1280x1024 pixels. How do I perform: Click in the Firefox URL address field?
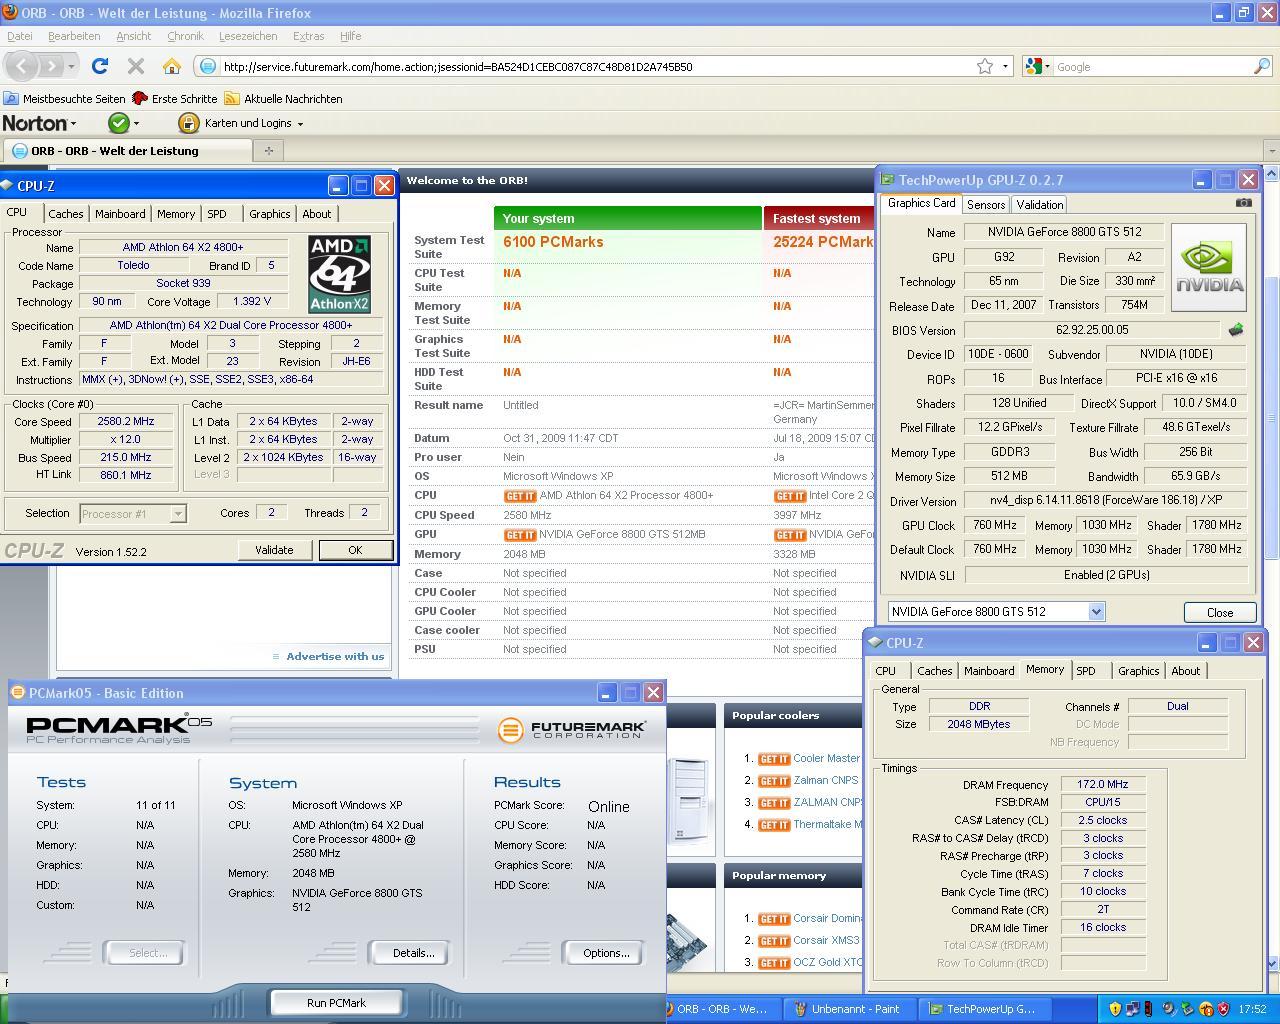pyautogui.click(x=590, y=67)
